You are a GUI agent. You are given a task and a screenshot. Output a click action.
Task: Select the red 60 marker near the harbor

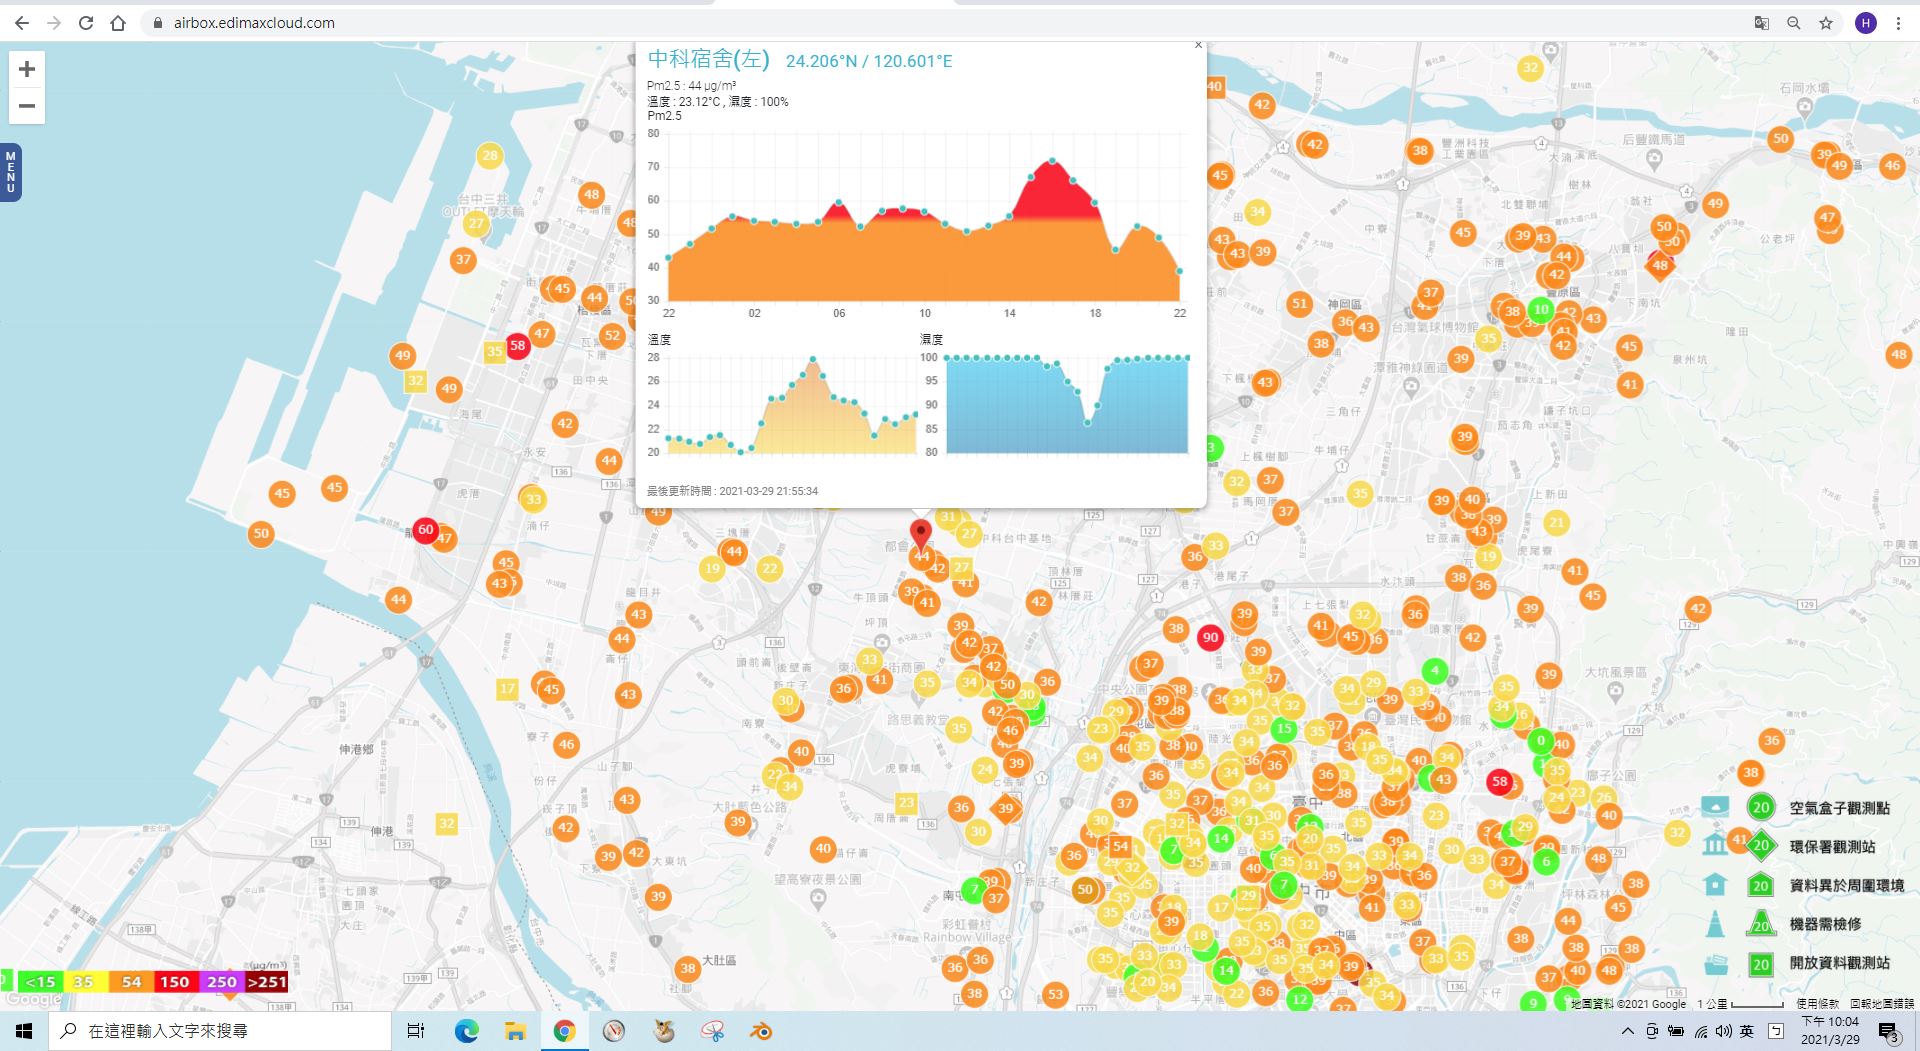click(x=426, y=530)
